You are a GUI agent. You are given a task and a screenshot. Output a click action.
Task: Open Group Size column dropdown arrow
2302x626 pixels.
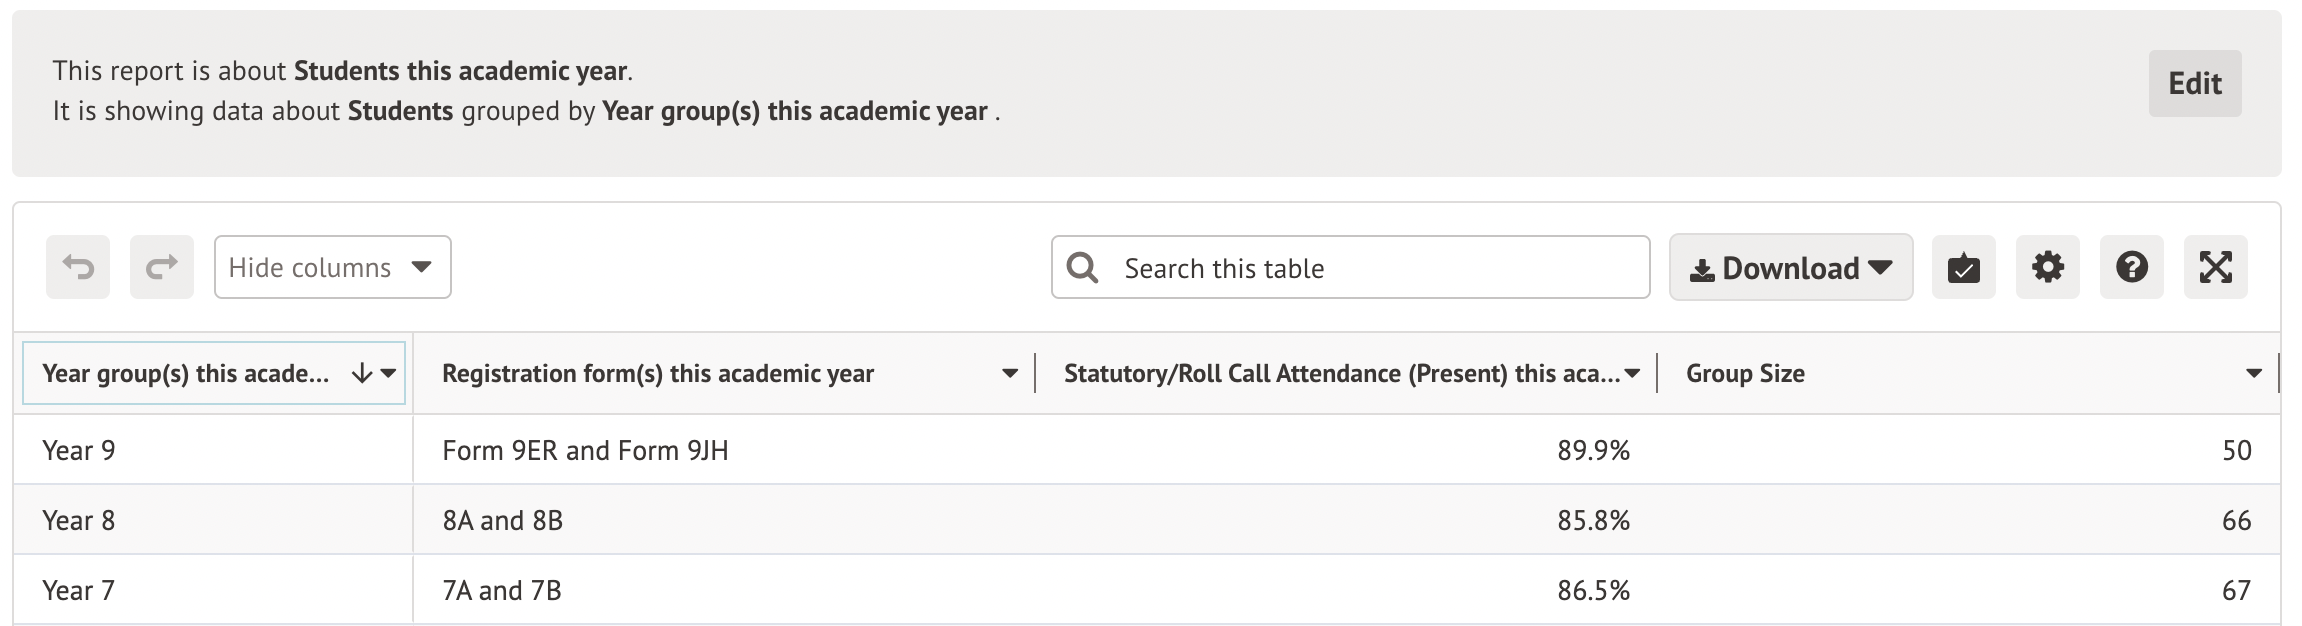(x=2254, y=374)
